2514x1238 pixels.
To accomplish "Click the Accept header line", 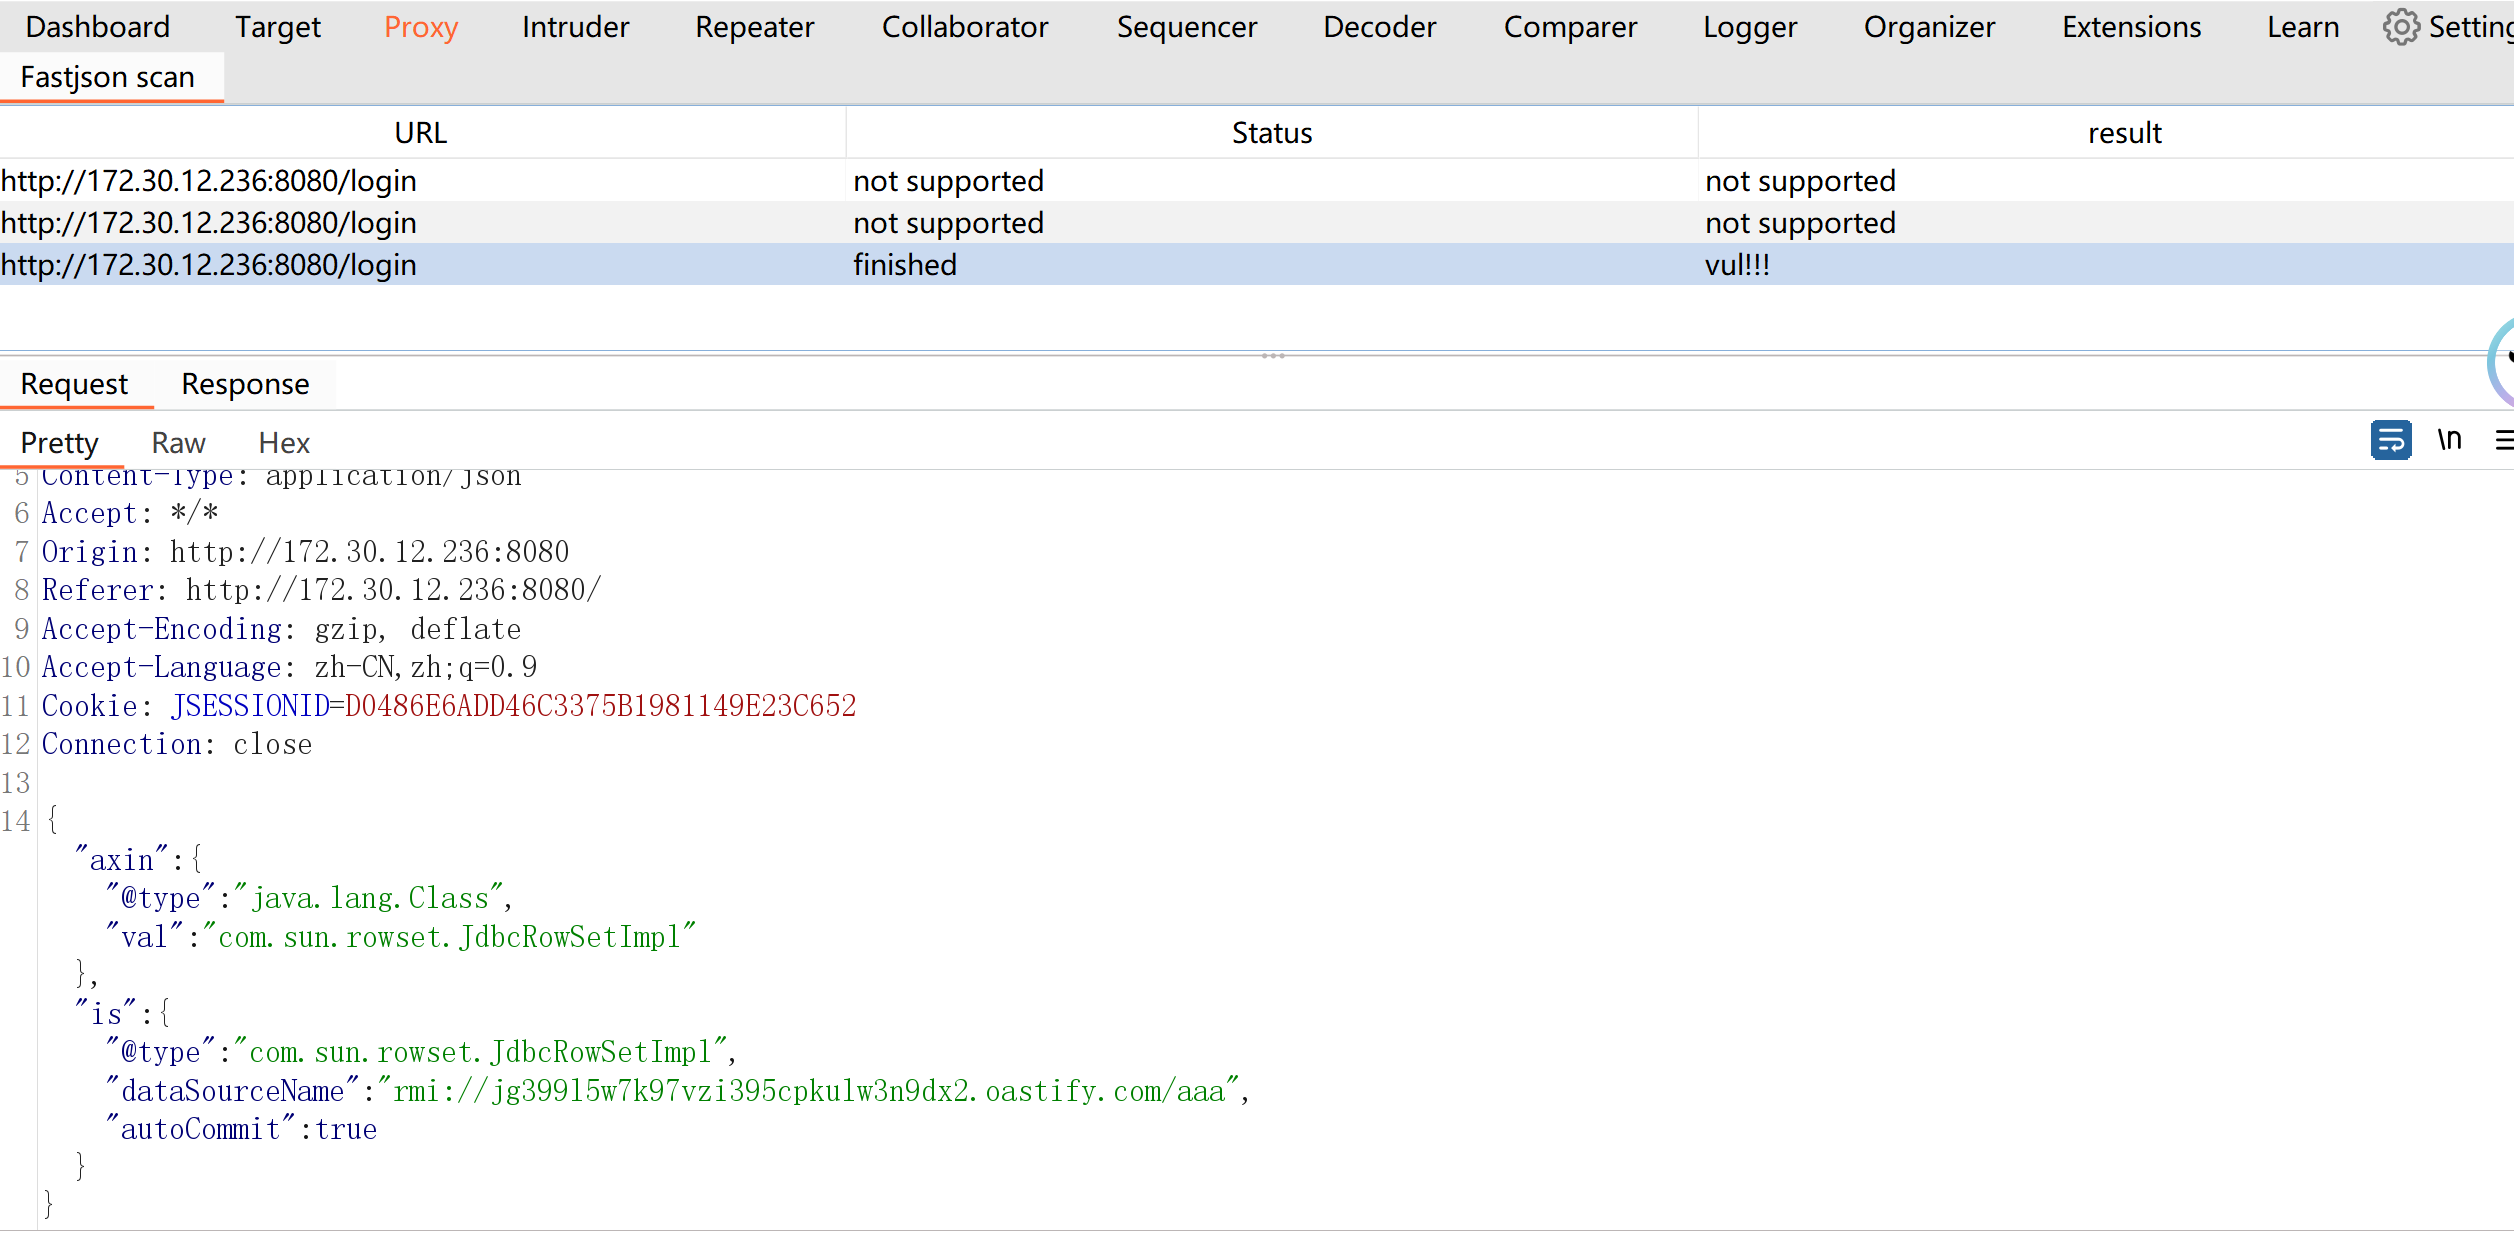I will coord(130,514).
